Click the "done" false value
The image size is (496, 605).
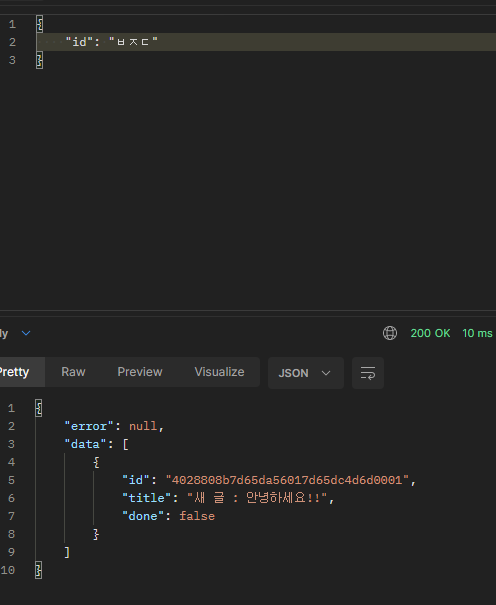tap(197, 516)
